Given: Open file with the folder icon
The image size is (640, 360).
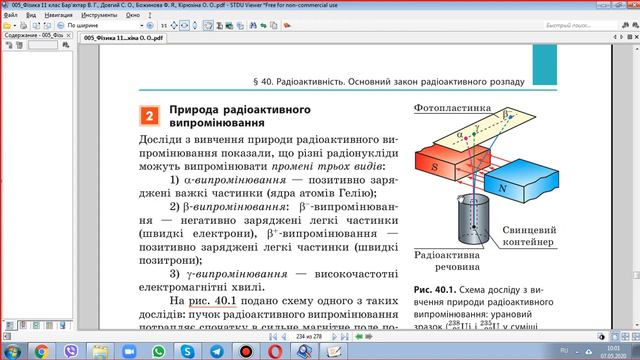Looking at the screenshot, I should pos(7,26).
